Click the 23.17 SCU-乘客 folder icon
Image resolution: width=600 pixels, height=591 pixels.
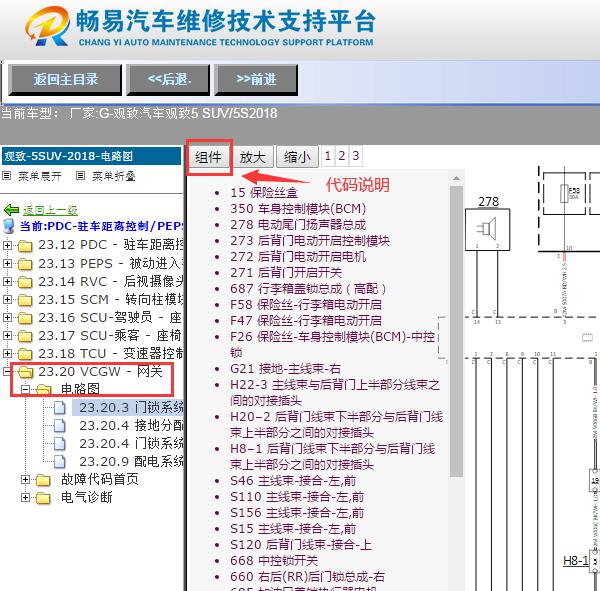coord(25,336)
